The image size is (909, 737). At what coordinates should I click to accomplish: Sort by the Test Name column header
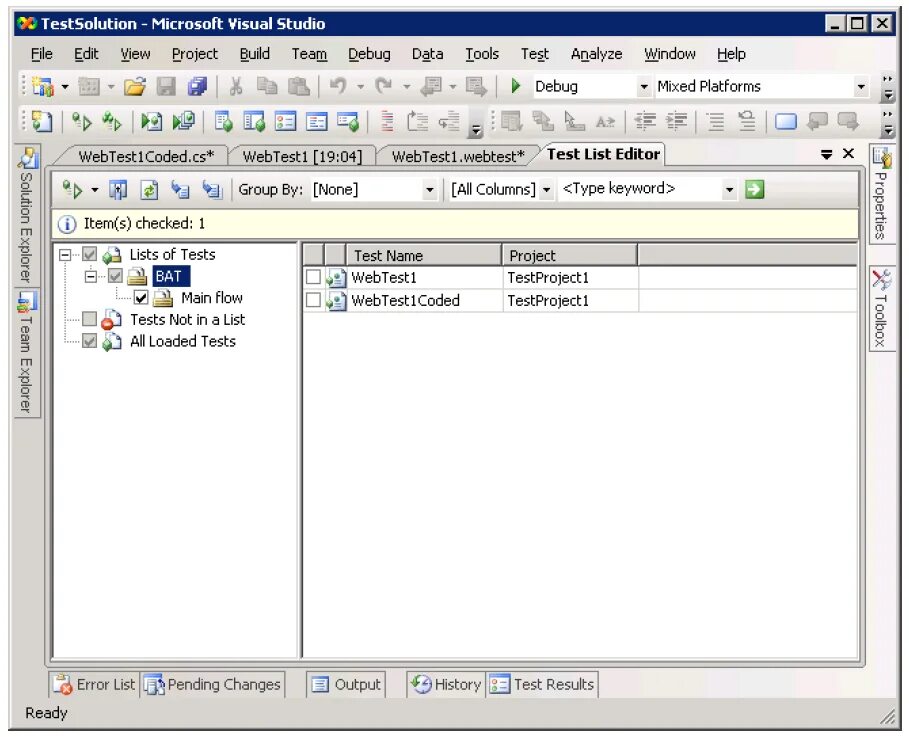click(x=424, y=255)
